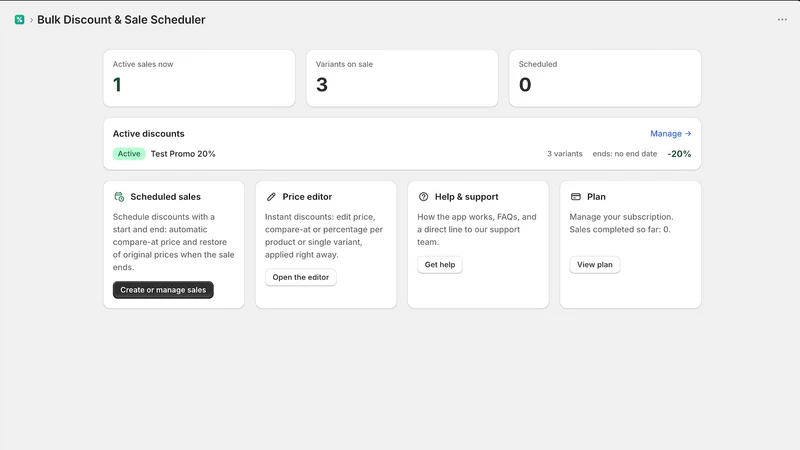This screenshot has width=800, height=450.
Task: Select the Active sales now card
Action: tap(199, 78)
